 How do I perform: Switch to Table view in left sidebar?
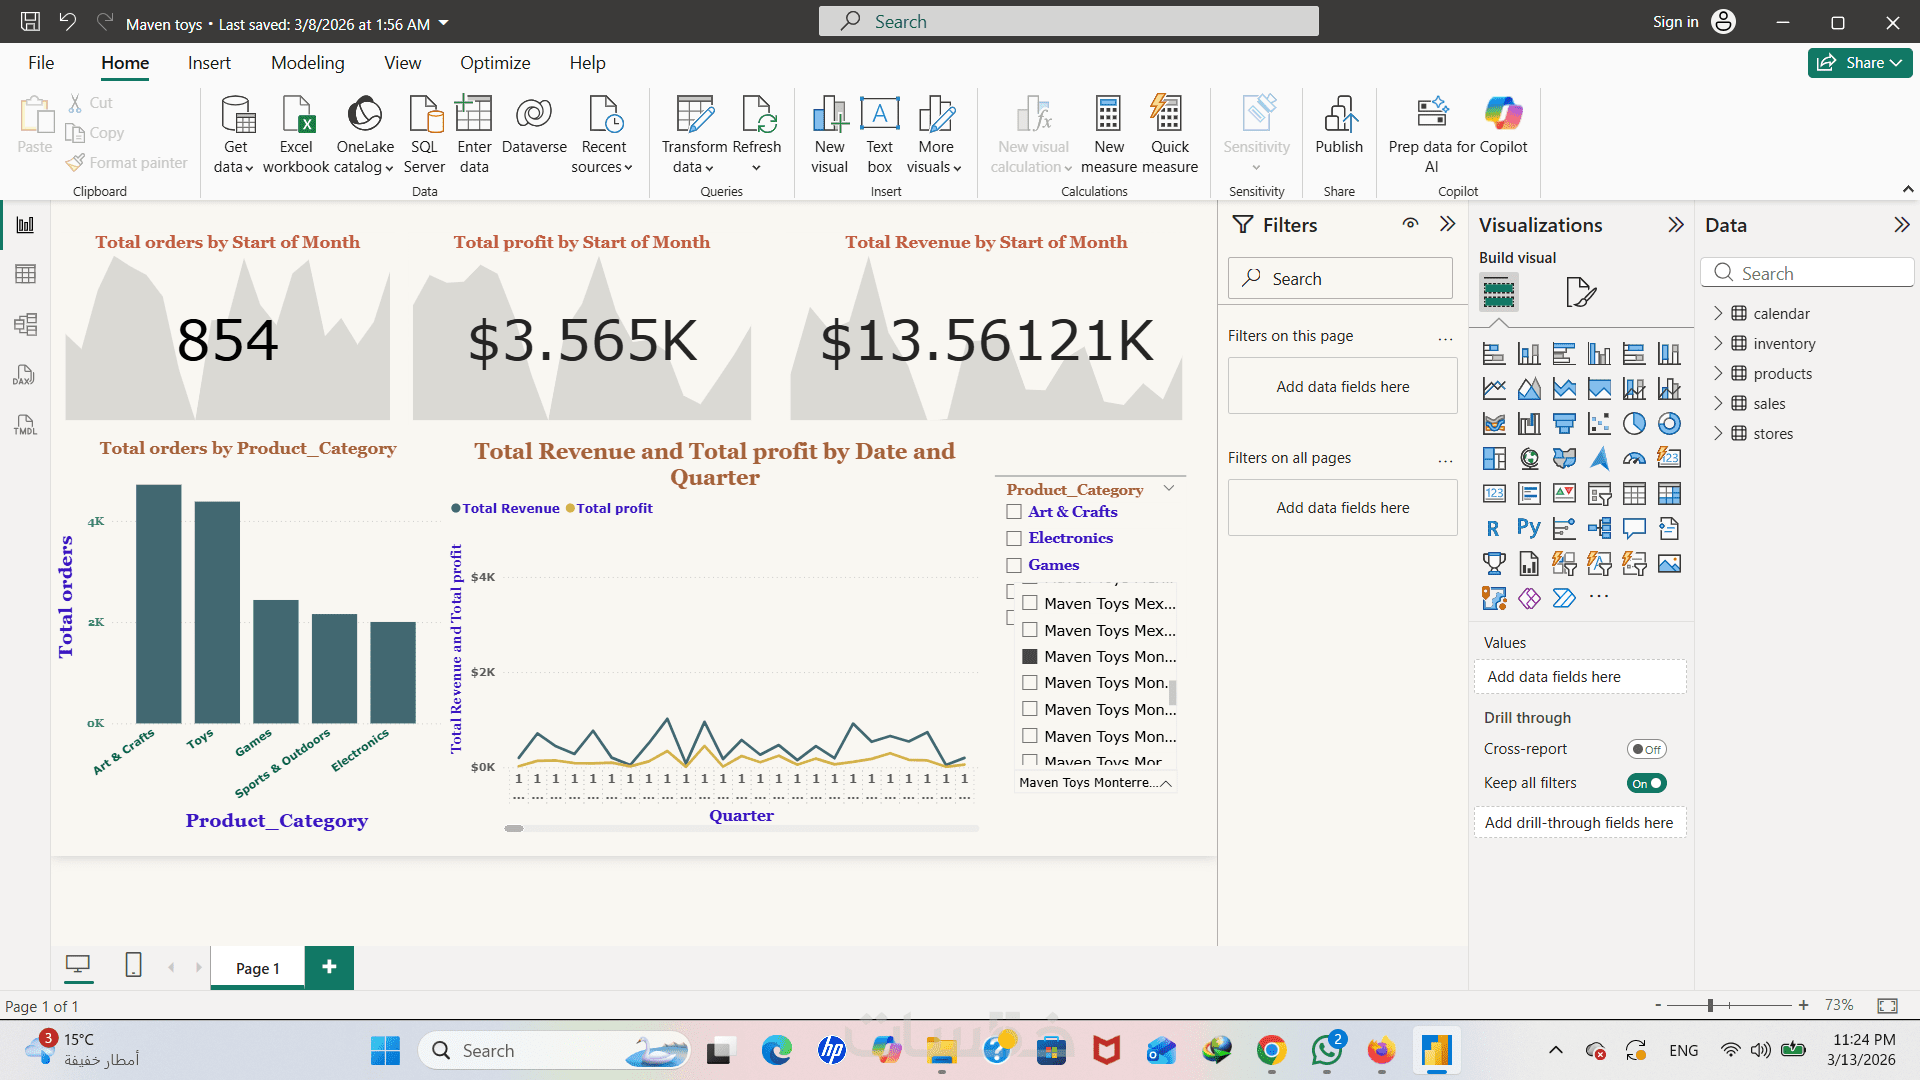coord(25,274)
